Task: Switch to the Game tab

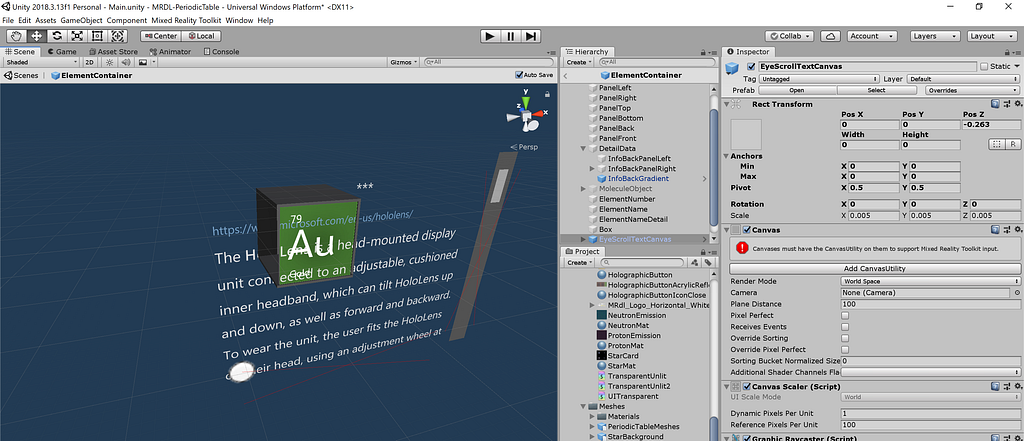Action: click(x=61, y=52)
